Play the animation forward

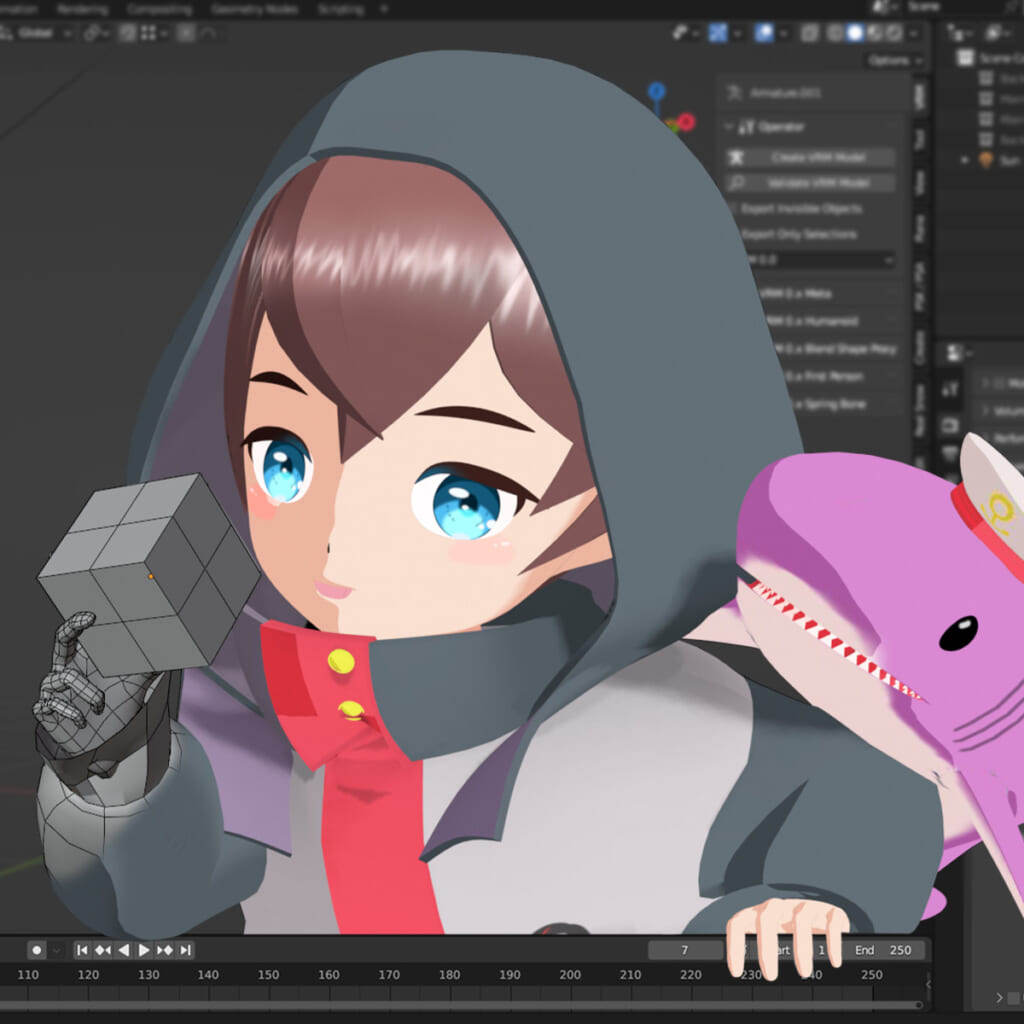pyautogui.click(x=144, y=950)
